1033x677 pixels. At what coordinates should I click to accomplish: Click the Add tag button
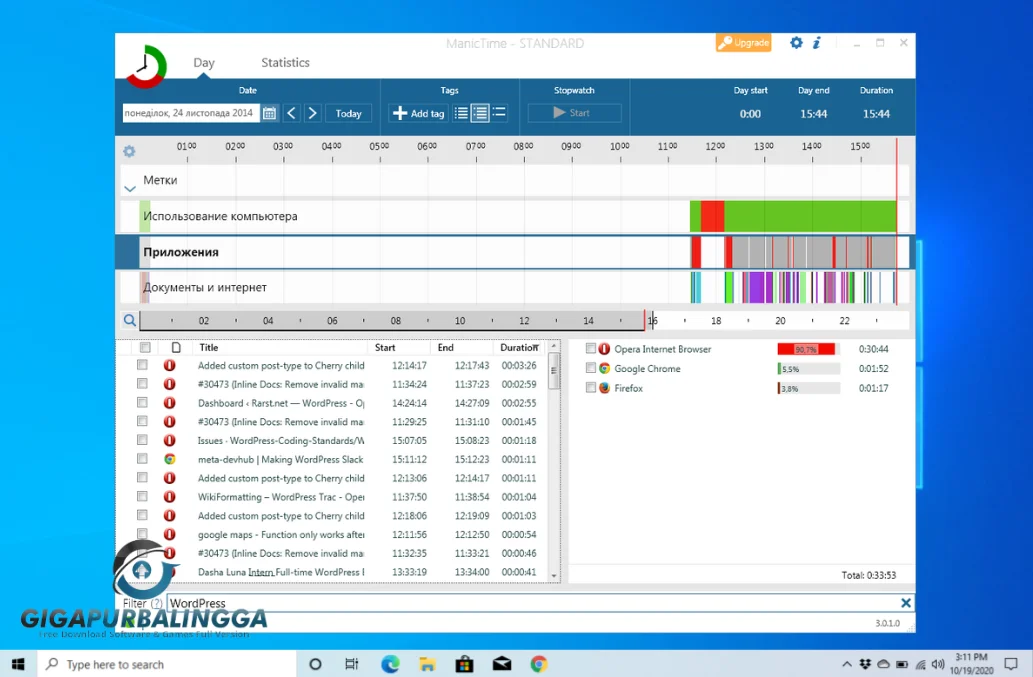(418, 114)
